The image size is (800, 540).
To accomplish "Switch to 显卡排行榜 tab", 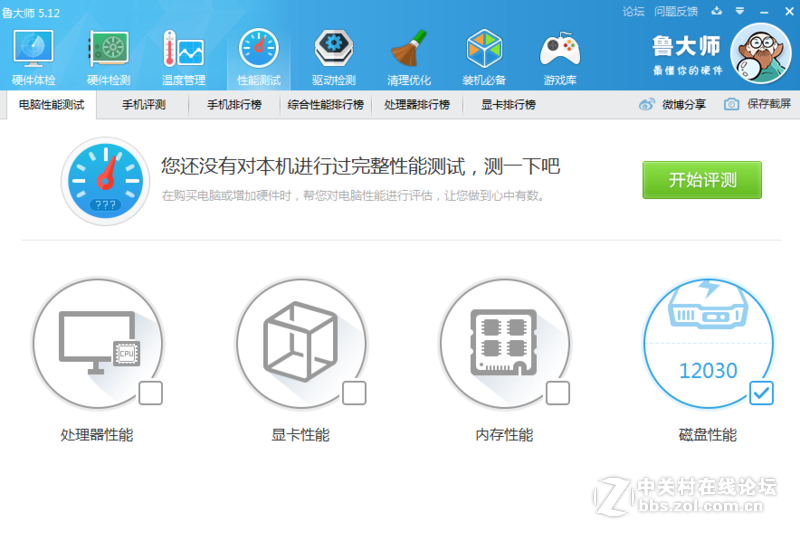I will [508, 105].
